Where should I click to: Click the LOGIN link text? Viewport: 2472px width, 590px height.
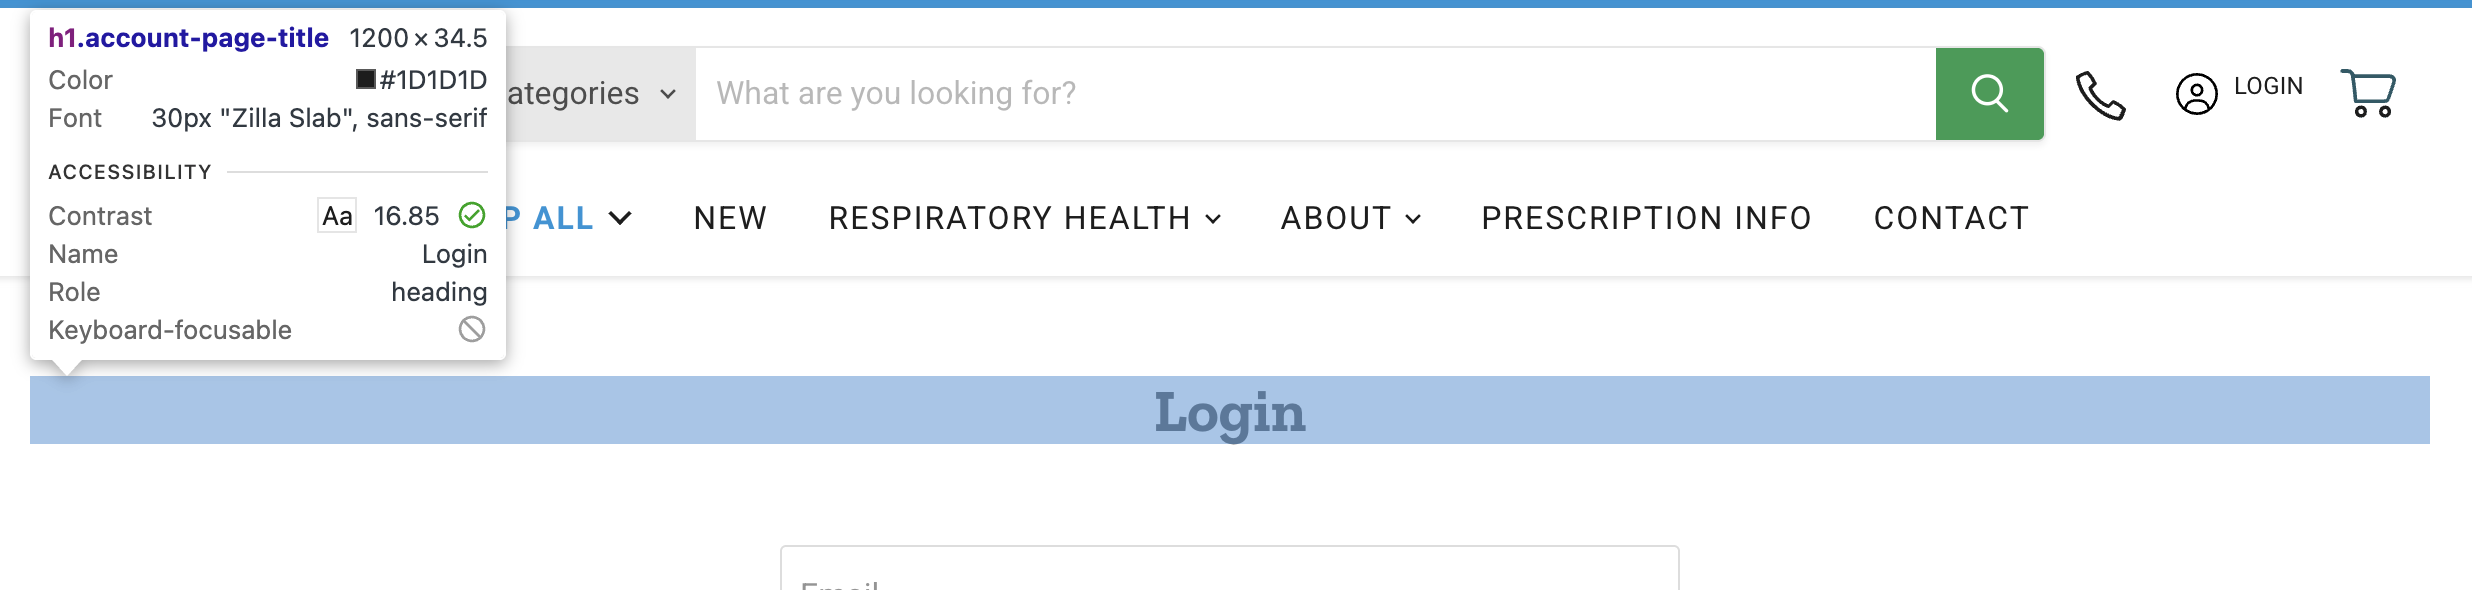2268,87
